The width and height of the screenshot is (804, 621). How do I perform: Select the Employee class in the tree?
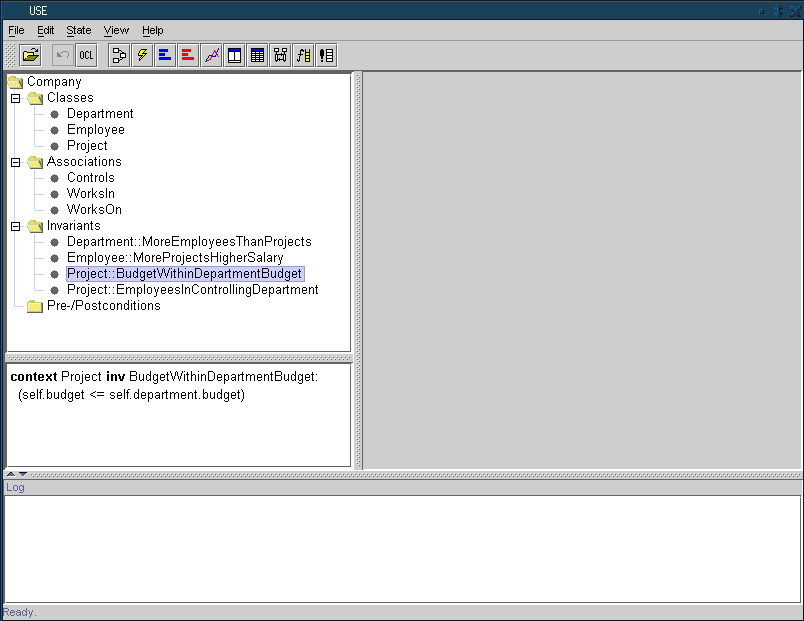coord(95,130)
